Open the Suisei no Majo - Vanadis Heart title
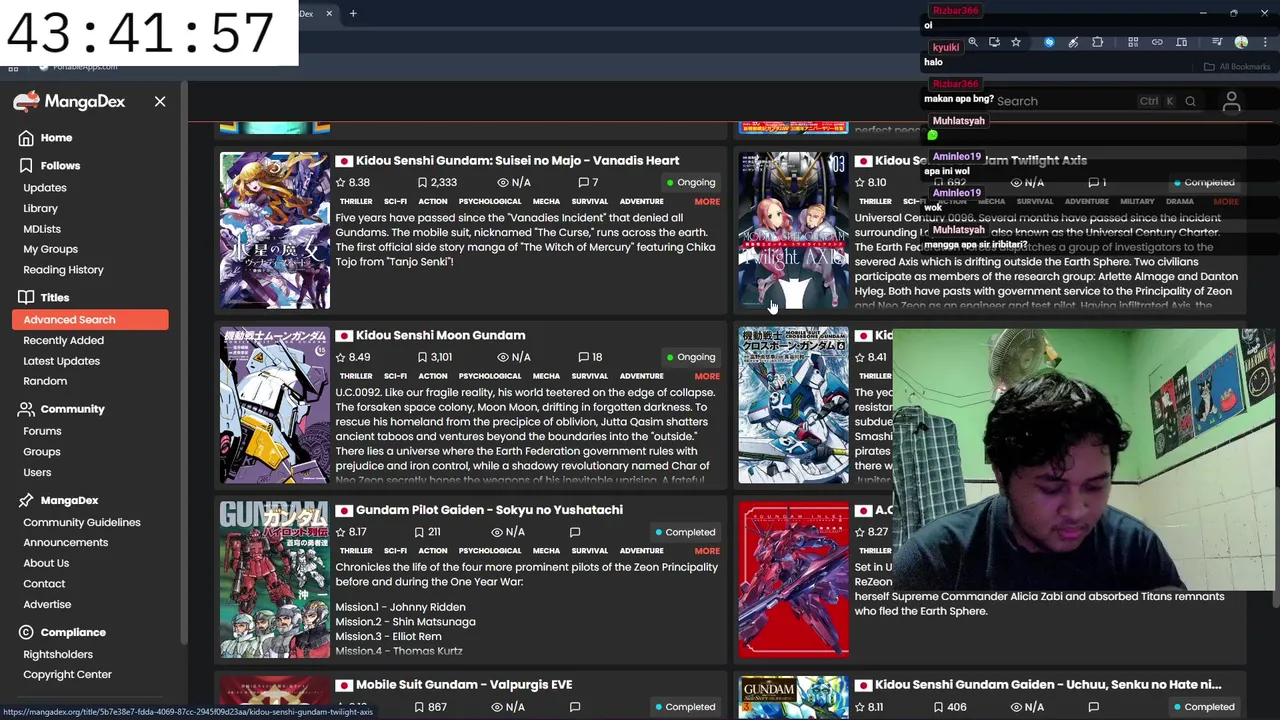 517,160
